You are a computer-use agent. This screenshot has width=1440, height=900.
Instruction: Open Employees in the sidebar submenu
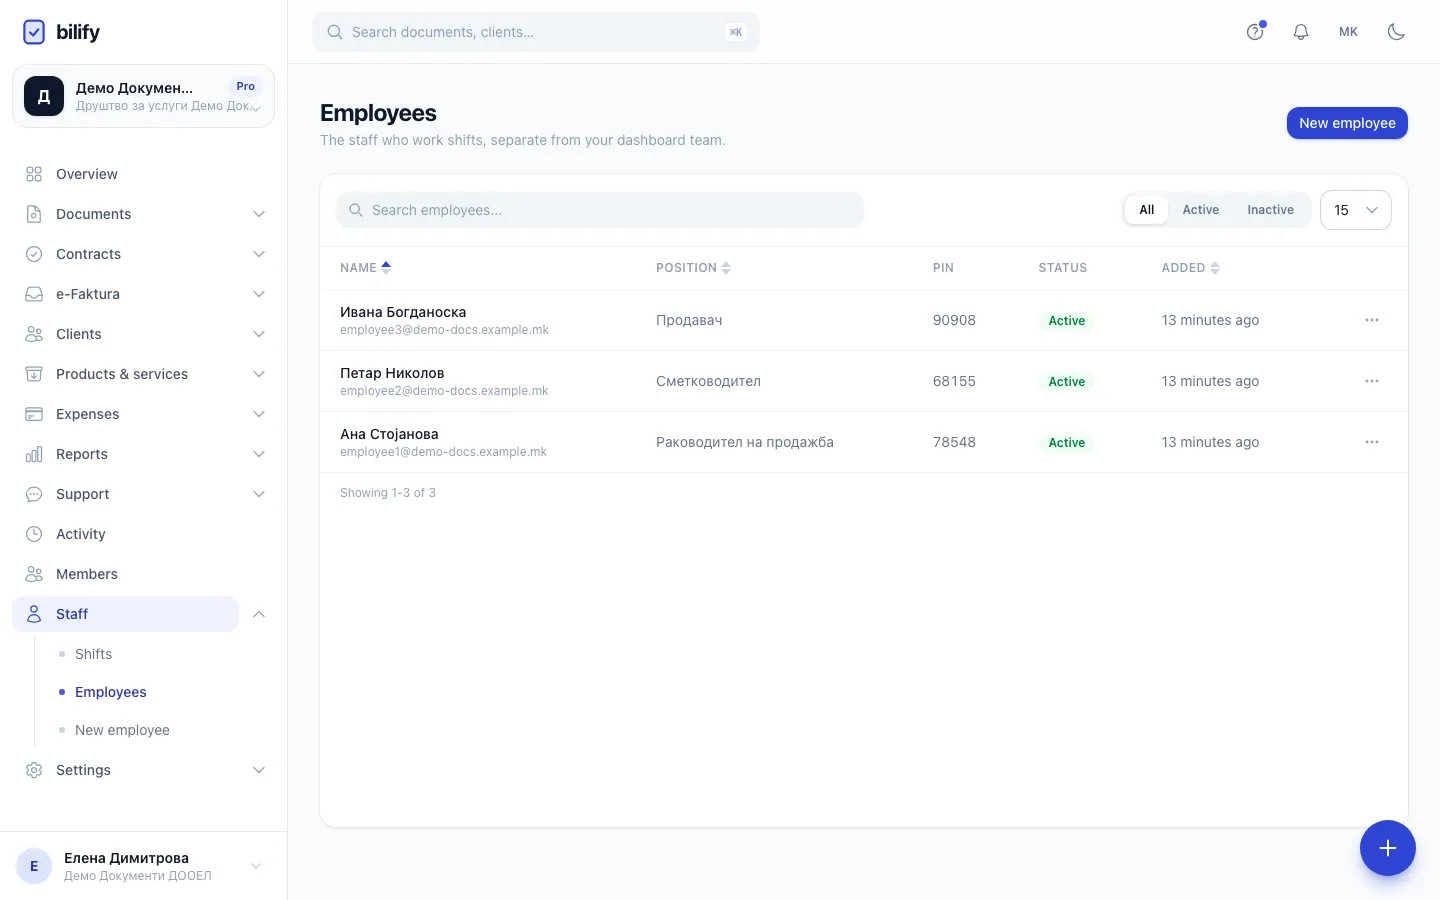[x=110, y=692]
